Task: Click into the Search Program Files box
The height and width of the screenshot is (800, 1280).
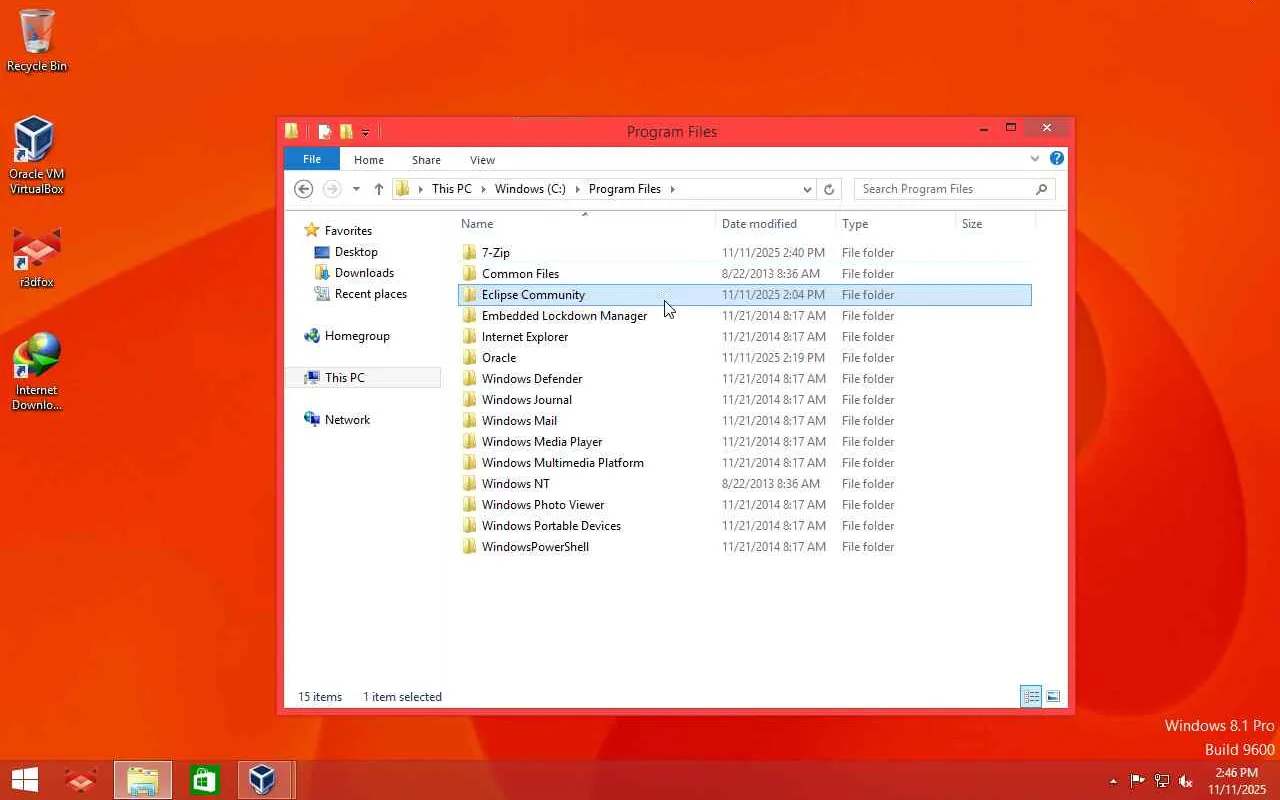Action: [x=944, y=189]
